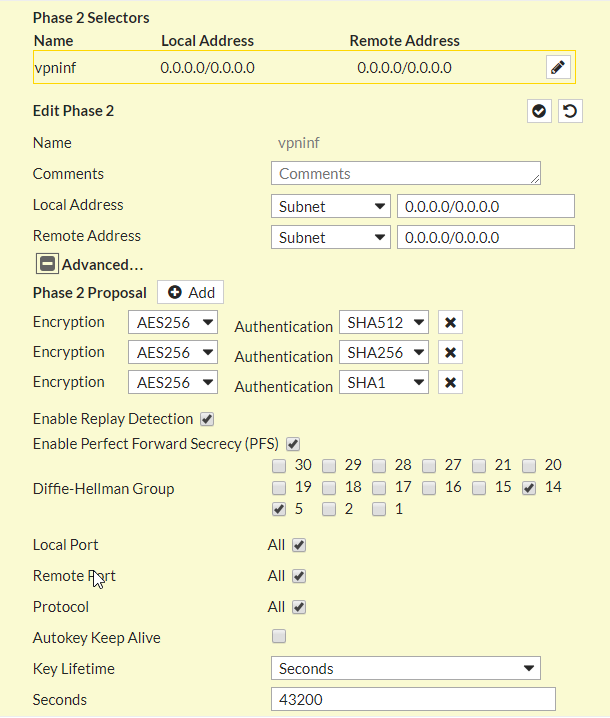The height and width of the screenshot is (718, 610).
Task: Collapse the Advanced section minus icon
Action: point(47,264)
